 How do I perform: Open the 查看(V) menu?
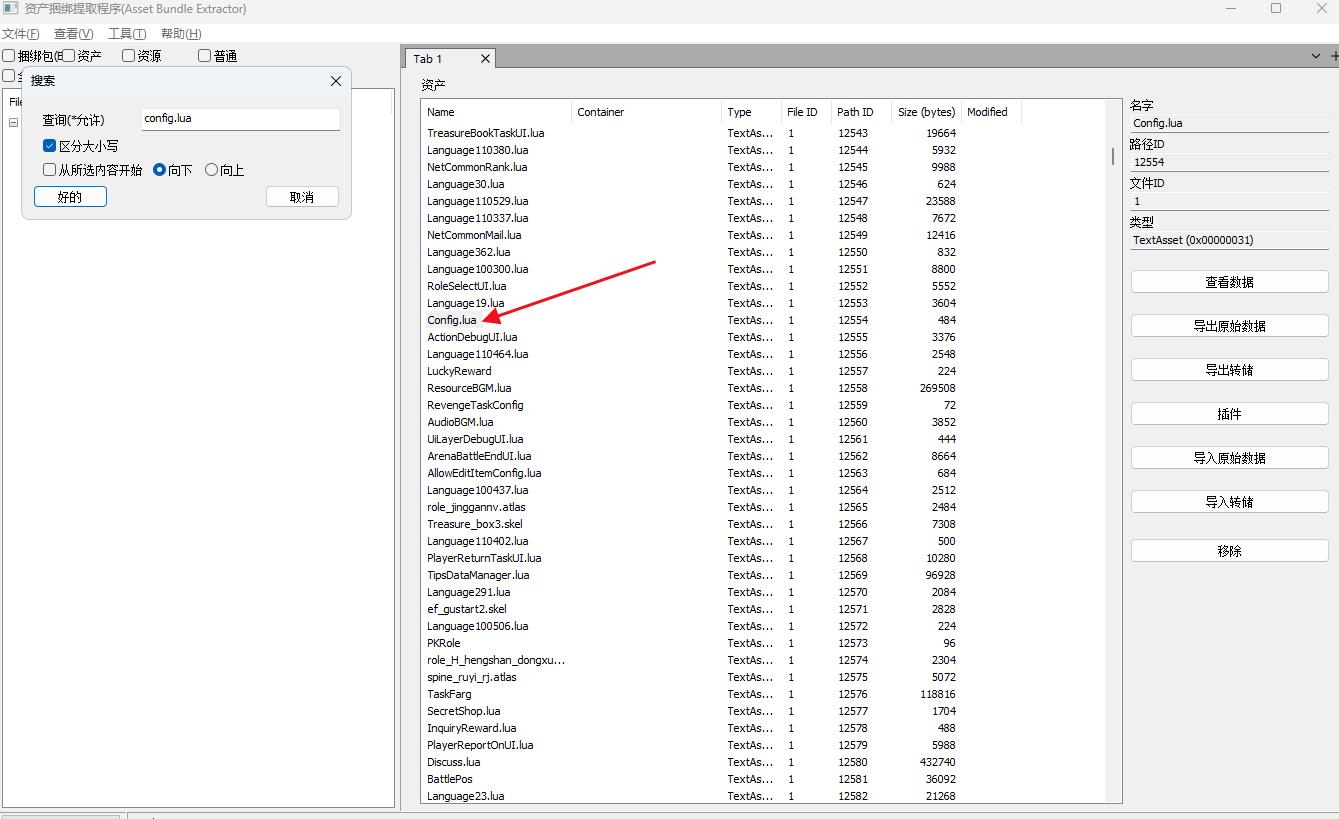coord(73,34)
